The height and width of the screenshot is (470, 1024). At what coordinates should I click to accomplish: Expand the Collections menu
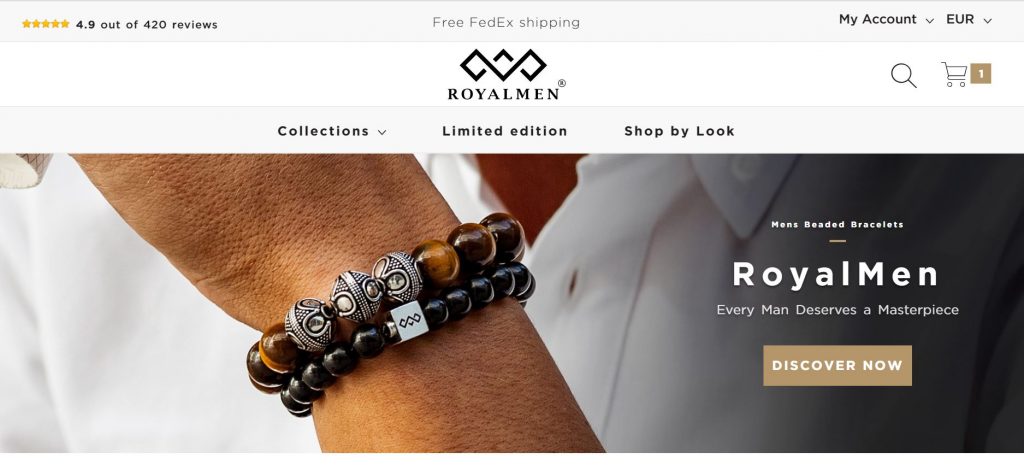coord(332,131)
